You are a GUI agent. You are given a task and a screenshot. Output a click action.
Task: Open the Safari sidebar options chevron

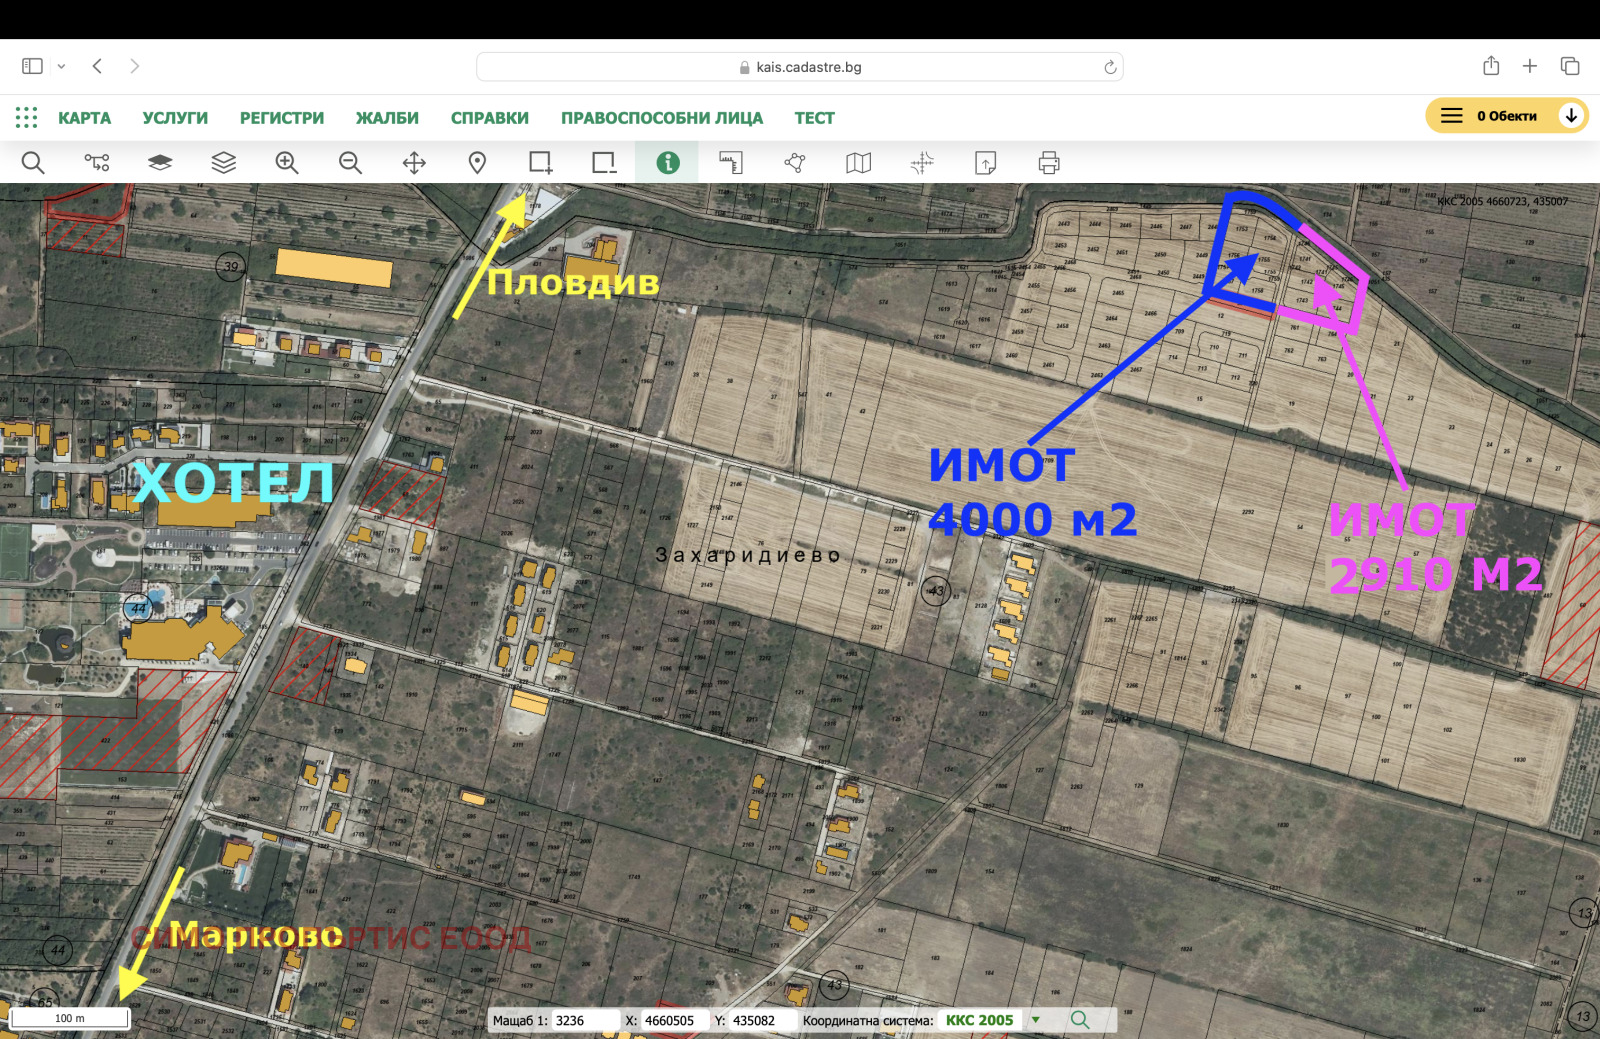click(61, 66)
